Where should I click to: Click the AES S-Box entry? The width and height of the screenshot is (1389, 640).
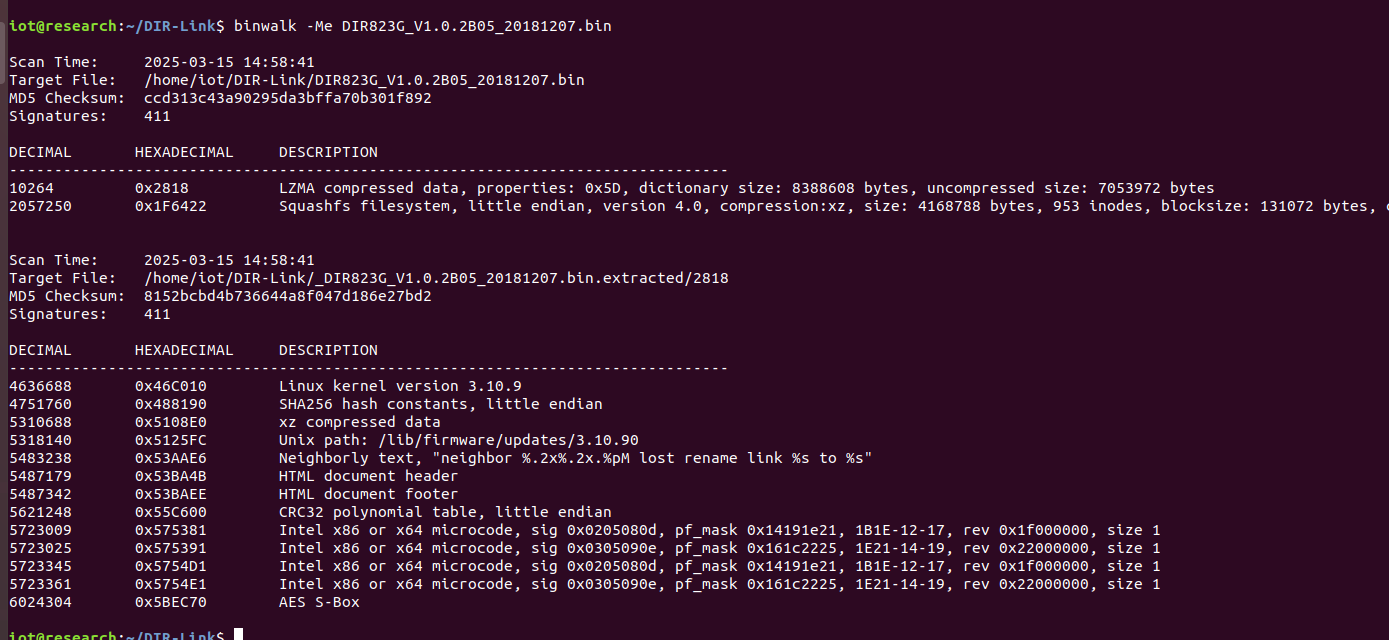tap(319, 602)
